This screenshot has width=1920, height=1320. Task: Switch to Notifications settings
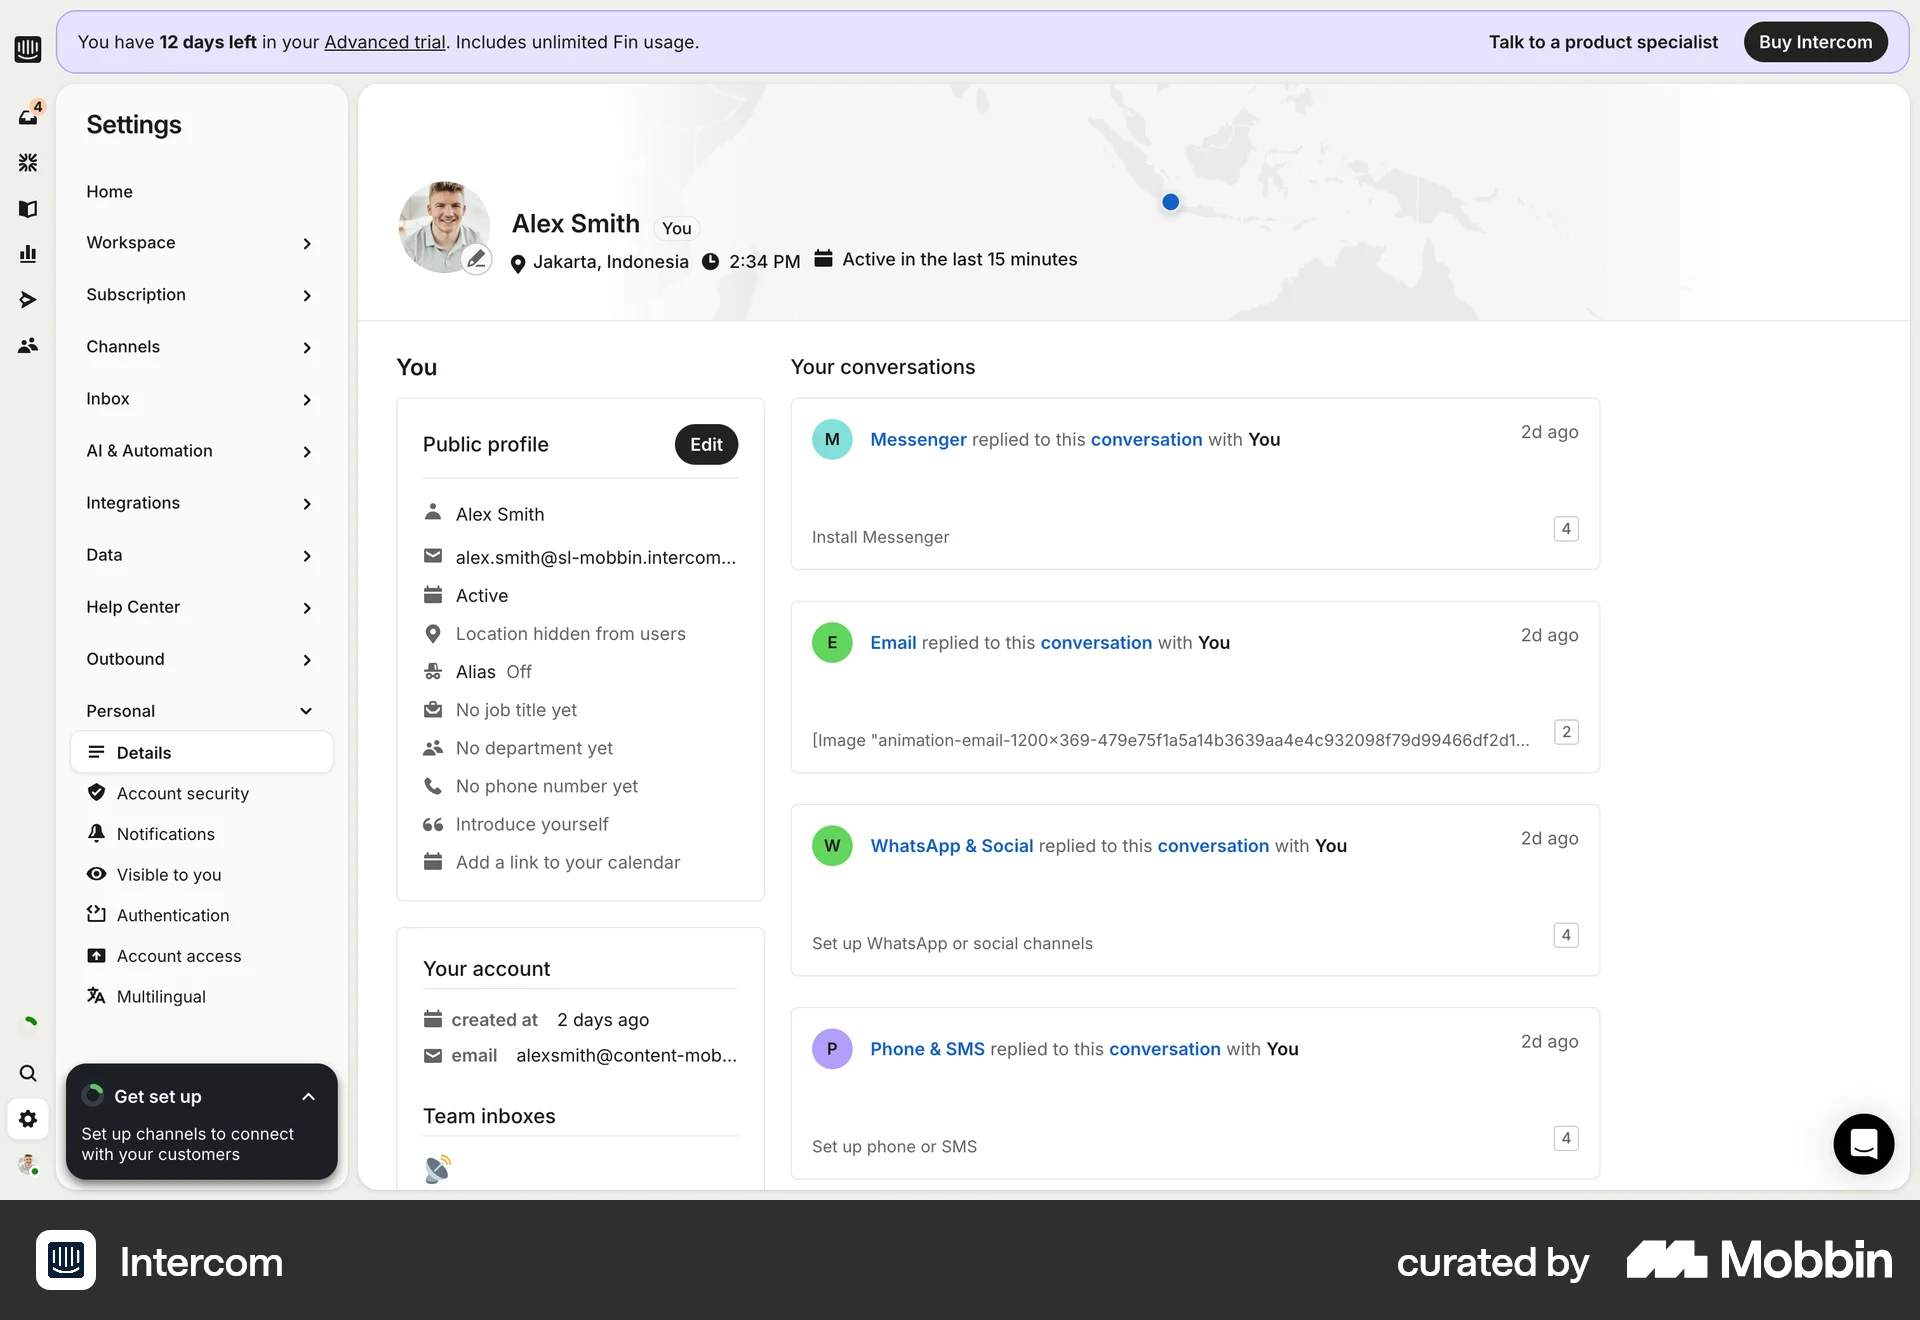pos(165,834)
